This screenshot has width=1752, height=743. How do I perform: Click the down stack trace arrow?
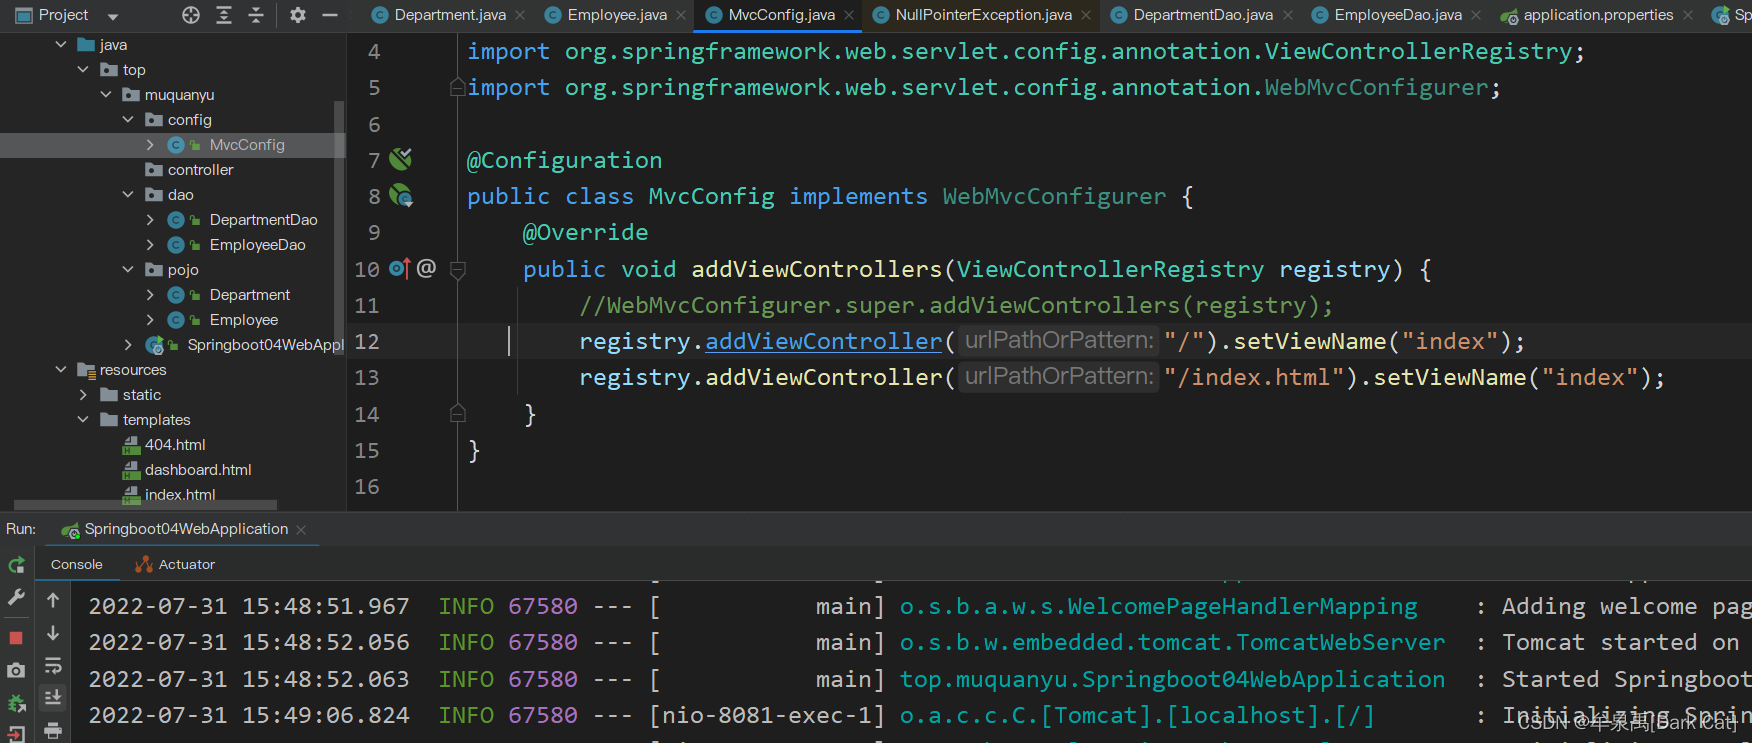point(53,633)
